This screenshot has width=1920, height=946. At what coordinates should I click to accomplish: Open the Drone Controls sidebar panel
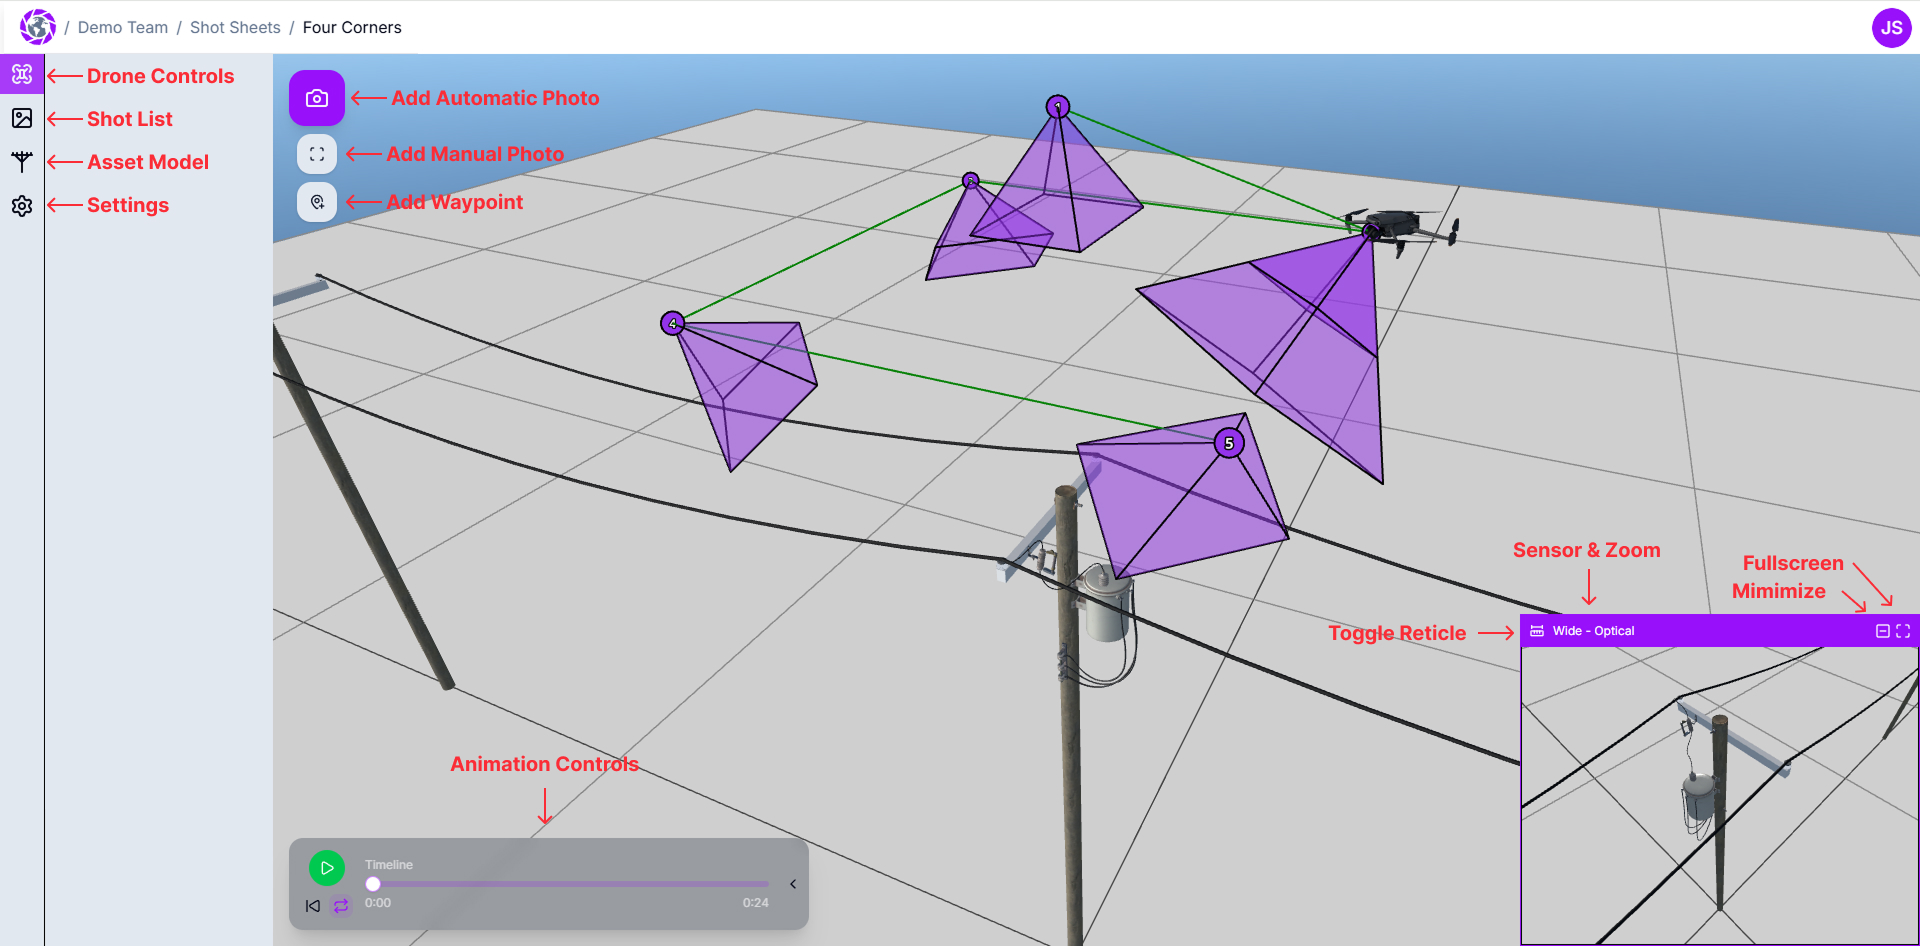pyautogui.click(x=22, y=75)
